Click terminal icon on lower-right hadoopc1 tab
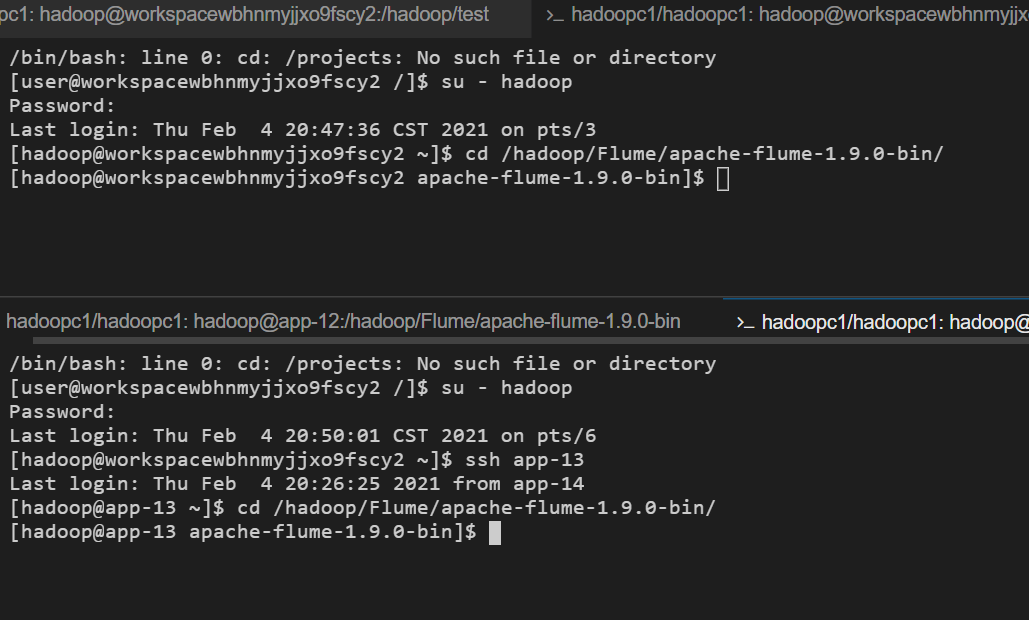The height and width of the screenshot is (620, 1029). [745, 323]
